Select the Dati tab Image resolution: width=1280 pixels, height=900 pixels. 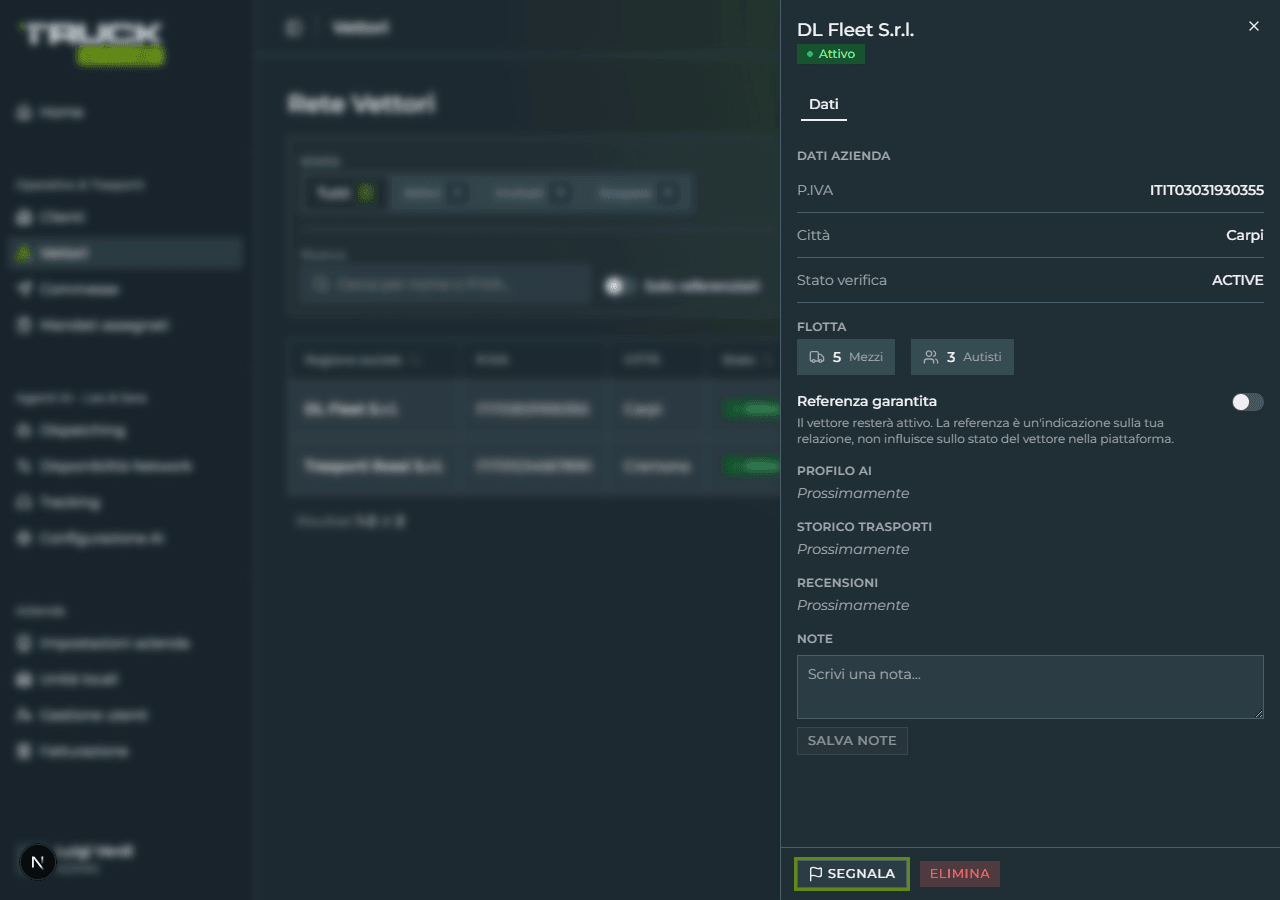(x=824, y=104)
